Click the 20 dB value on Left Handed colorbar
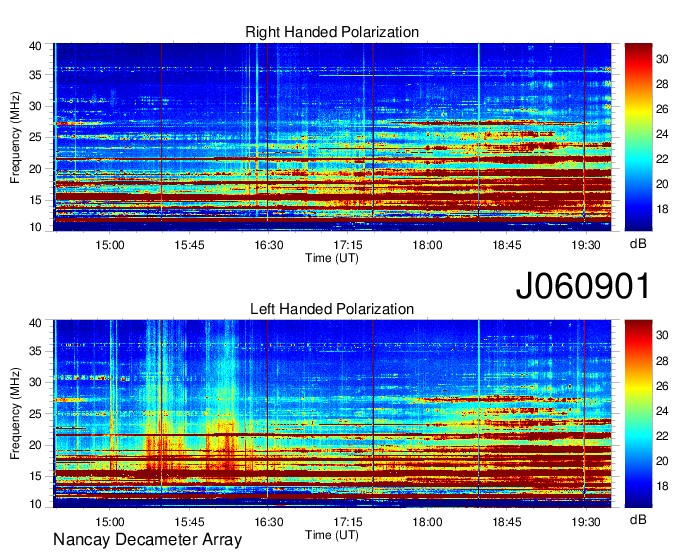This screenshot has width=680, height=552. tap(662, 461)
